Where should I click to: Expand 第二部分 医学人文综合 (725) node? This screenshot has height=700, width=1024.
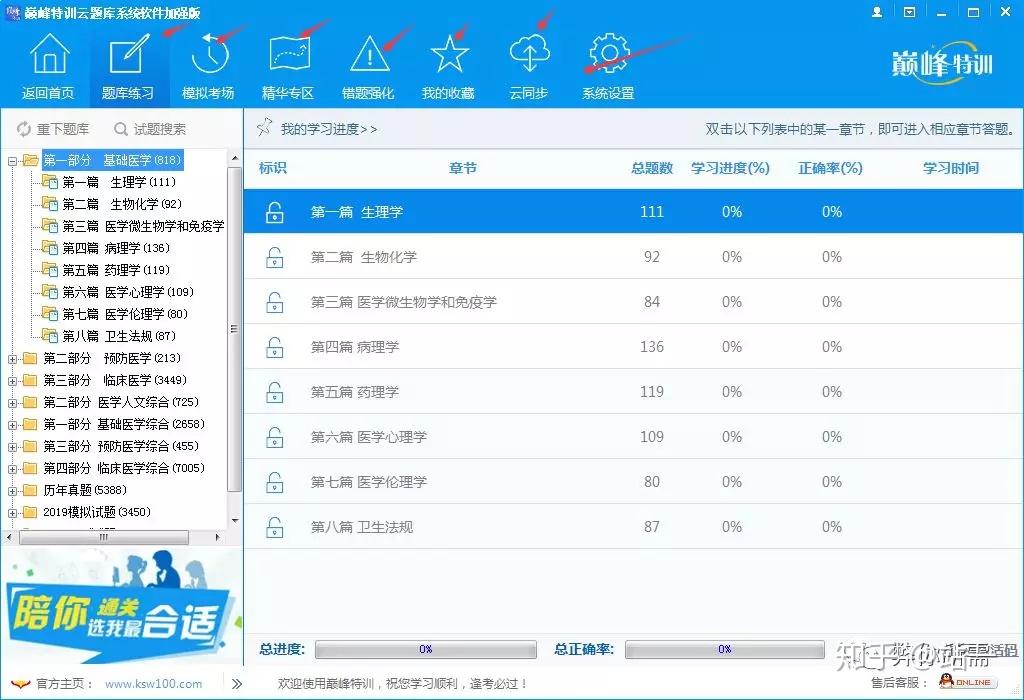tap(12, 403)
